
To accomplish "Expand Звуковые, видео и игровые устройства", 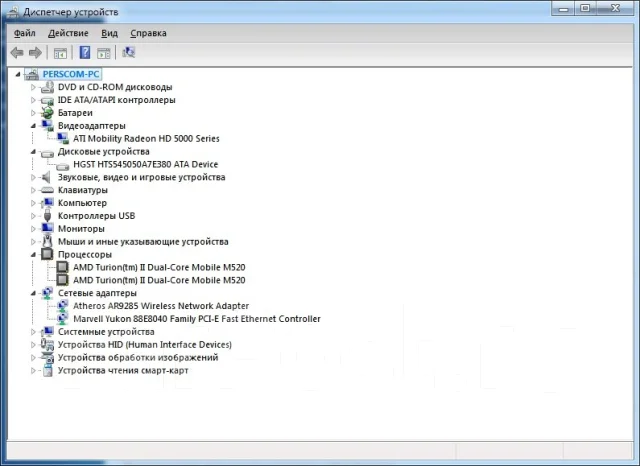I will click(x=33, y=177).
